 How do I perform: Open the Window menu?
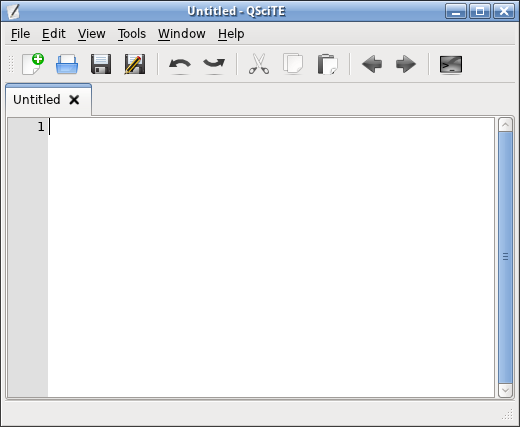182,34
